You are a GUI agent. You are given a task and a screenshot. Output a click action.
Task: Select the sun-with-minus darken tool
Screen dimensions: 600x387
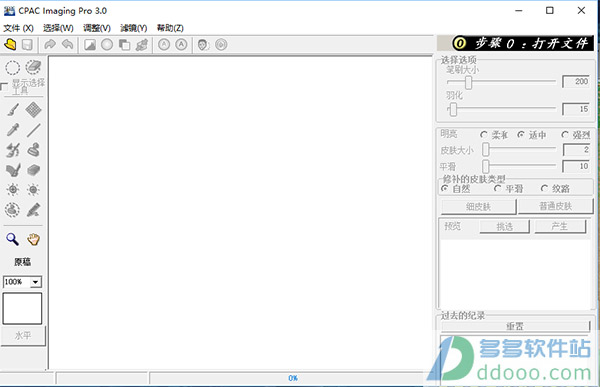tap(33, 189)
